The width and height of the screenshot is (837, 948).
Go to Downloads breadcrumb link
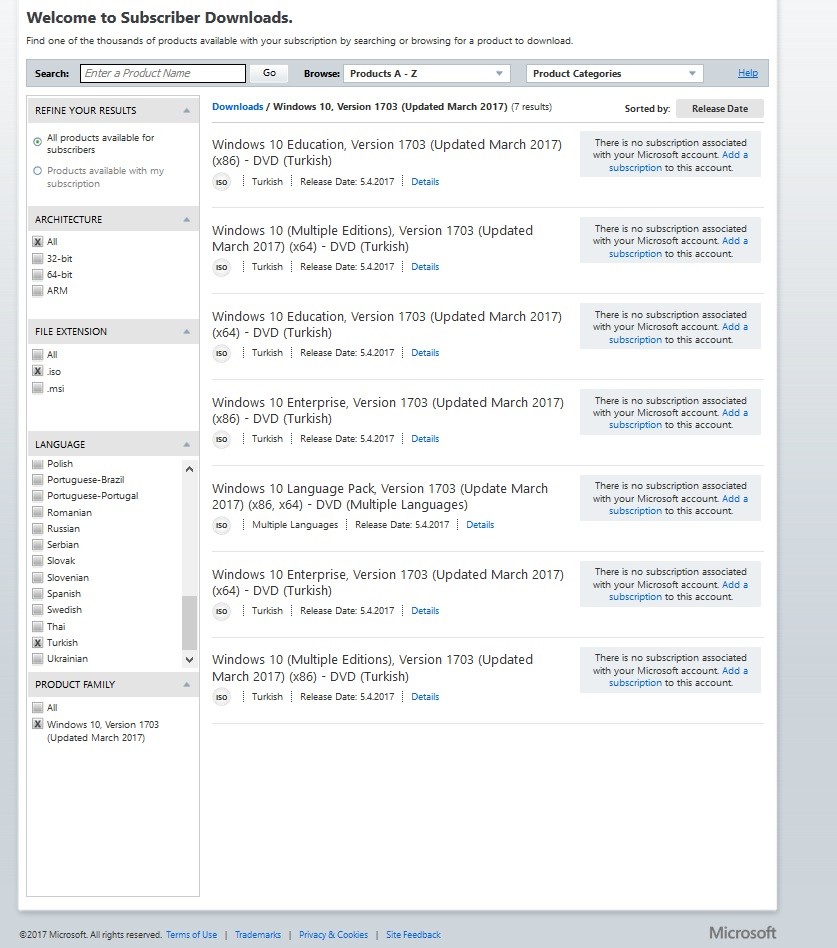click(238, 107)
